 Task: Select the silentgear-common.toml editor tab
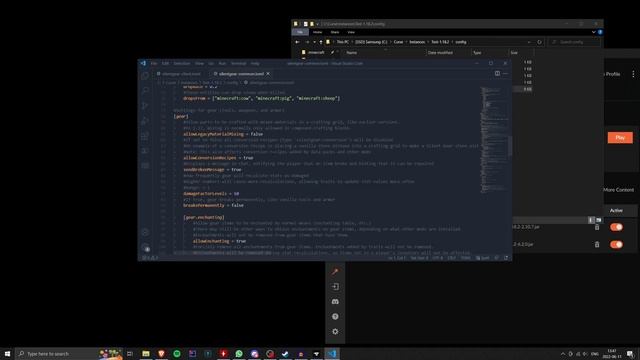click(x=241, y=74)
